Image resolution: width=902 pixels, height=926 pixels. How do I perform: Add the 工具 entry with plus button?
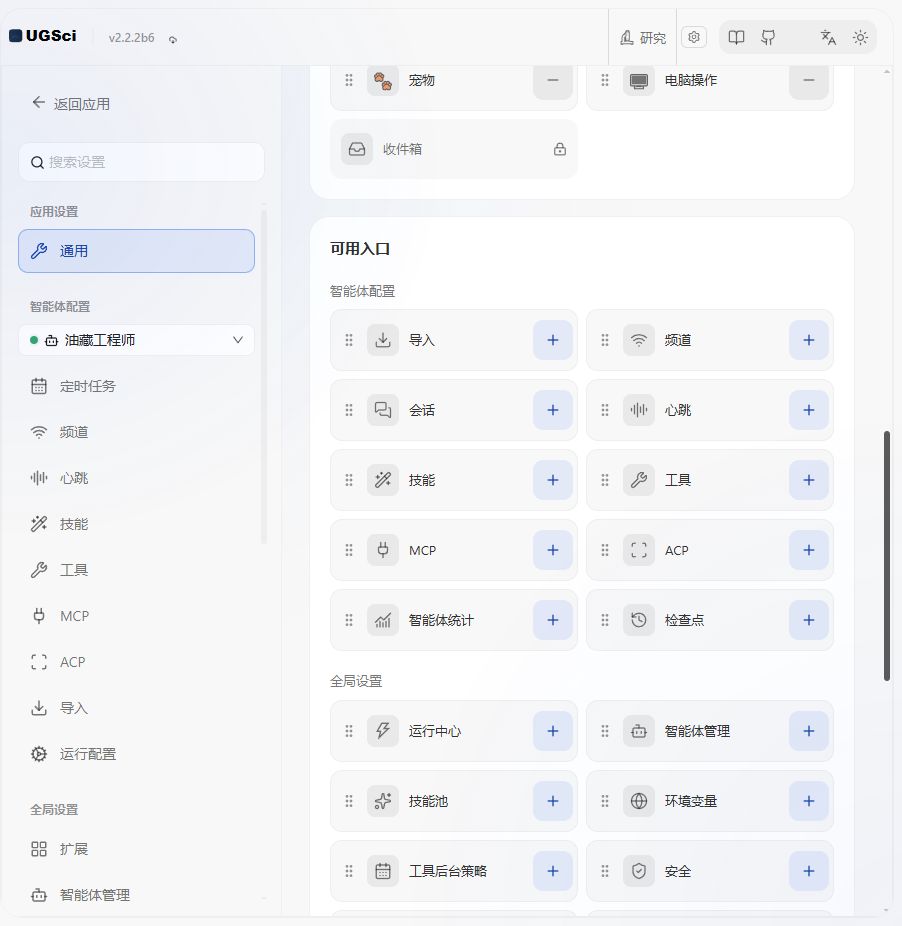click(809, 480)
